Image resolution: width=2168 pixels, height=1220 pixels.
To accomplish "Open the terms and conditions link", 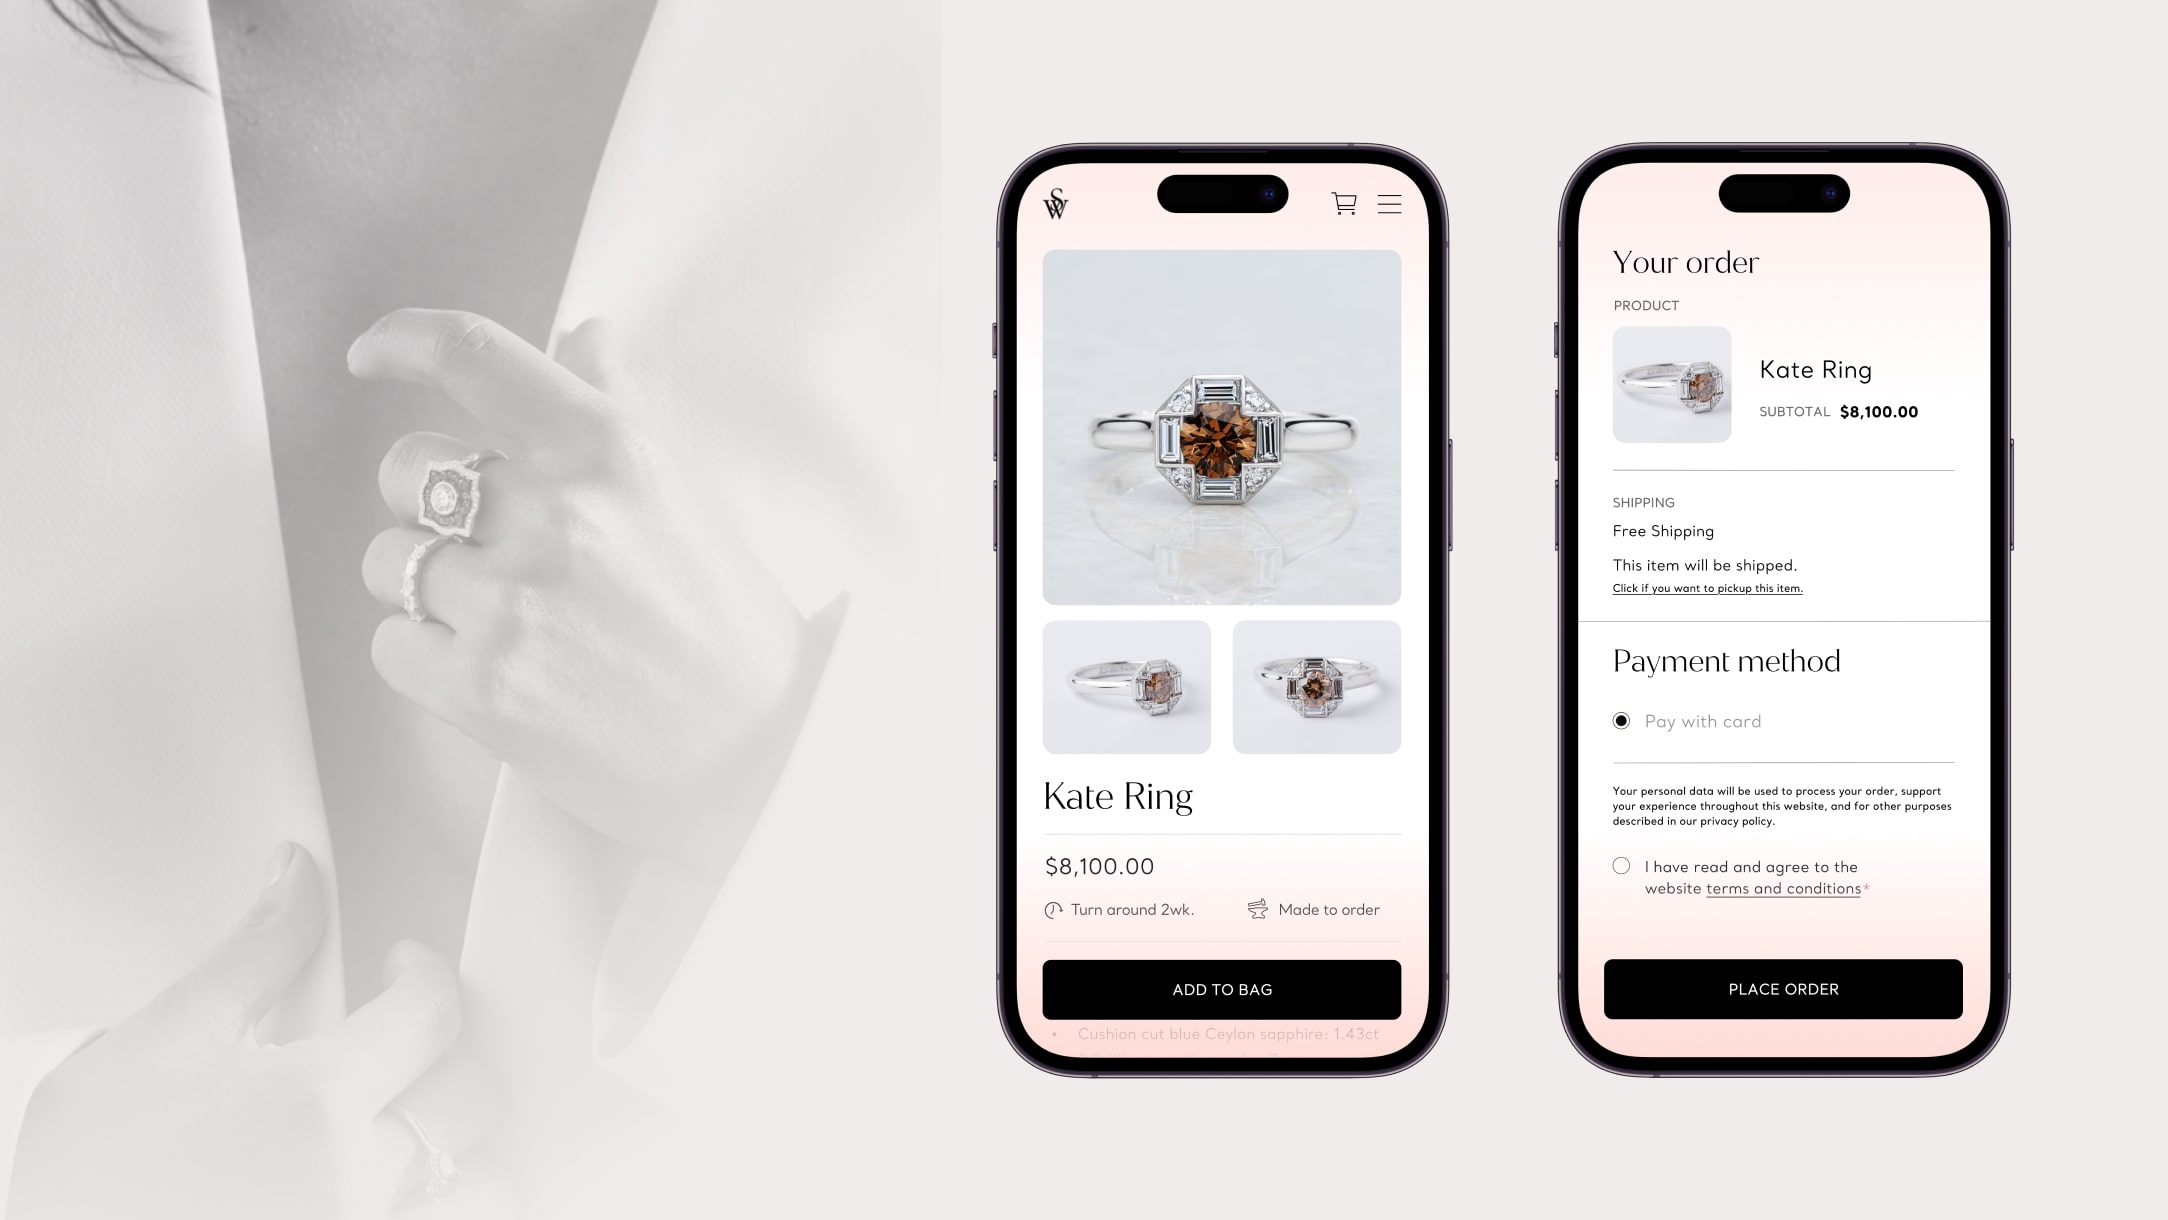I will point(1782,888).
